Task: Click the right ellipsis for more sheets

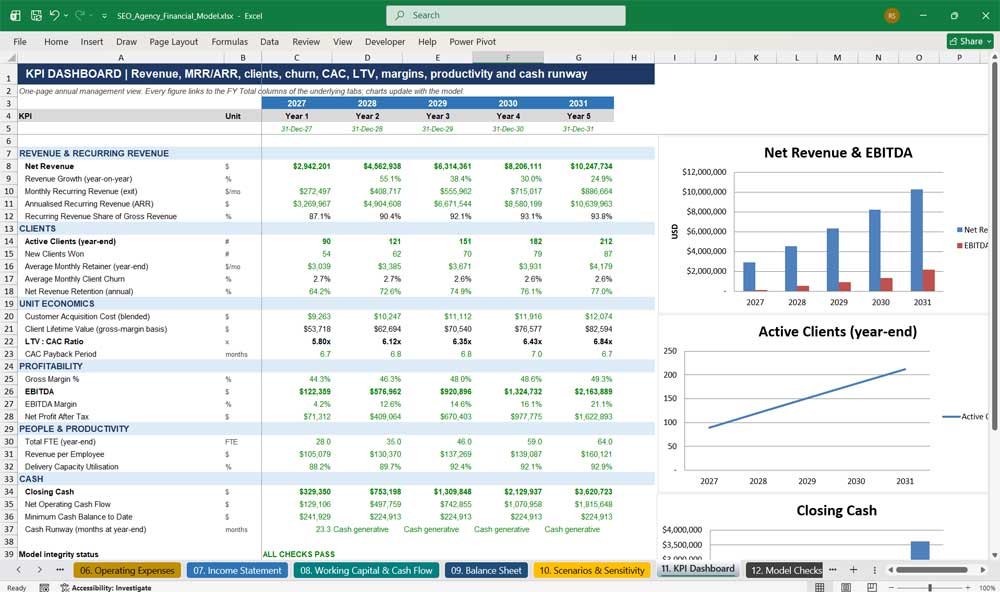Action: (832, 570)
